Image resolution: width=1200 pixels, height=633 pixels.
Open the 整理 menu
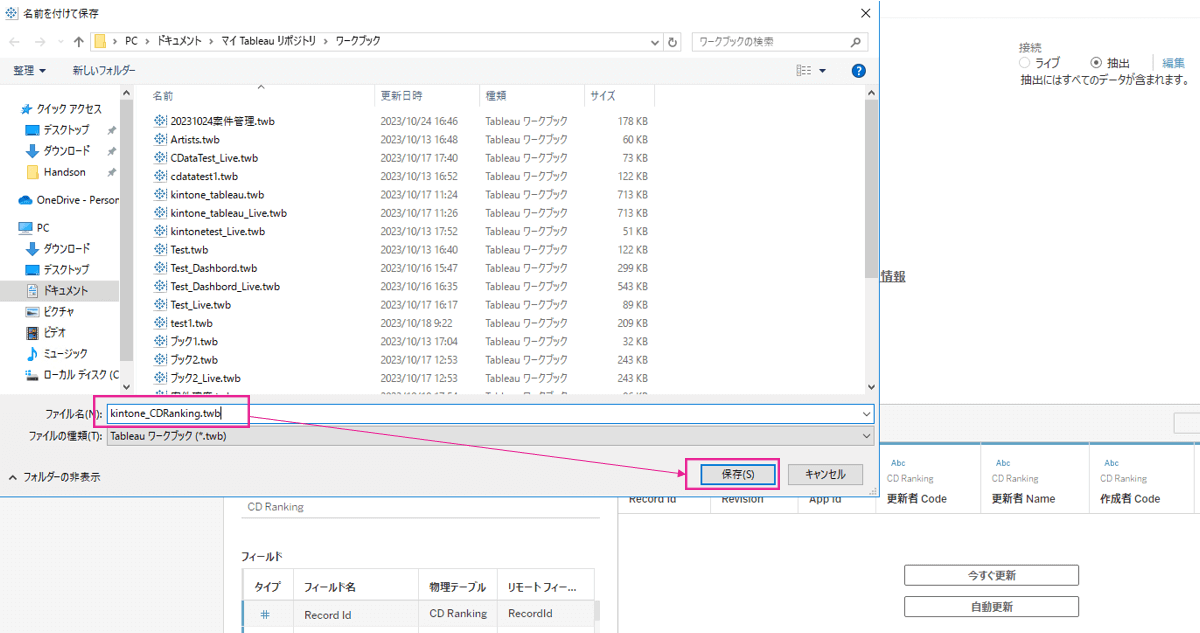click(29, 71)
